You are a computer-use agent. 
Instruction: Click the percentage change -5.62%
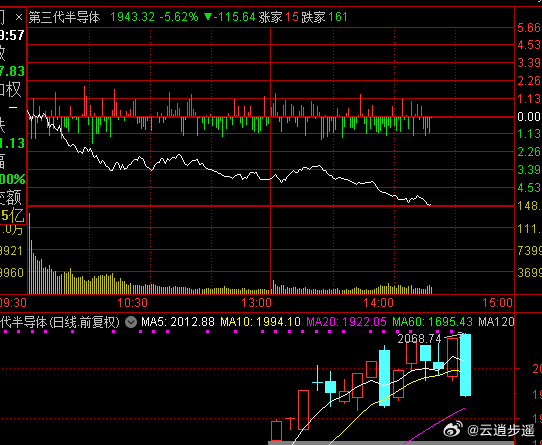(179, 17)
